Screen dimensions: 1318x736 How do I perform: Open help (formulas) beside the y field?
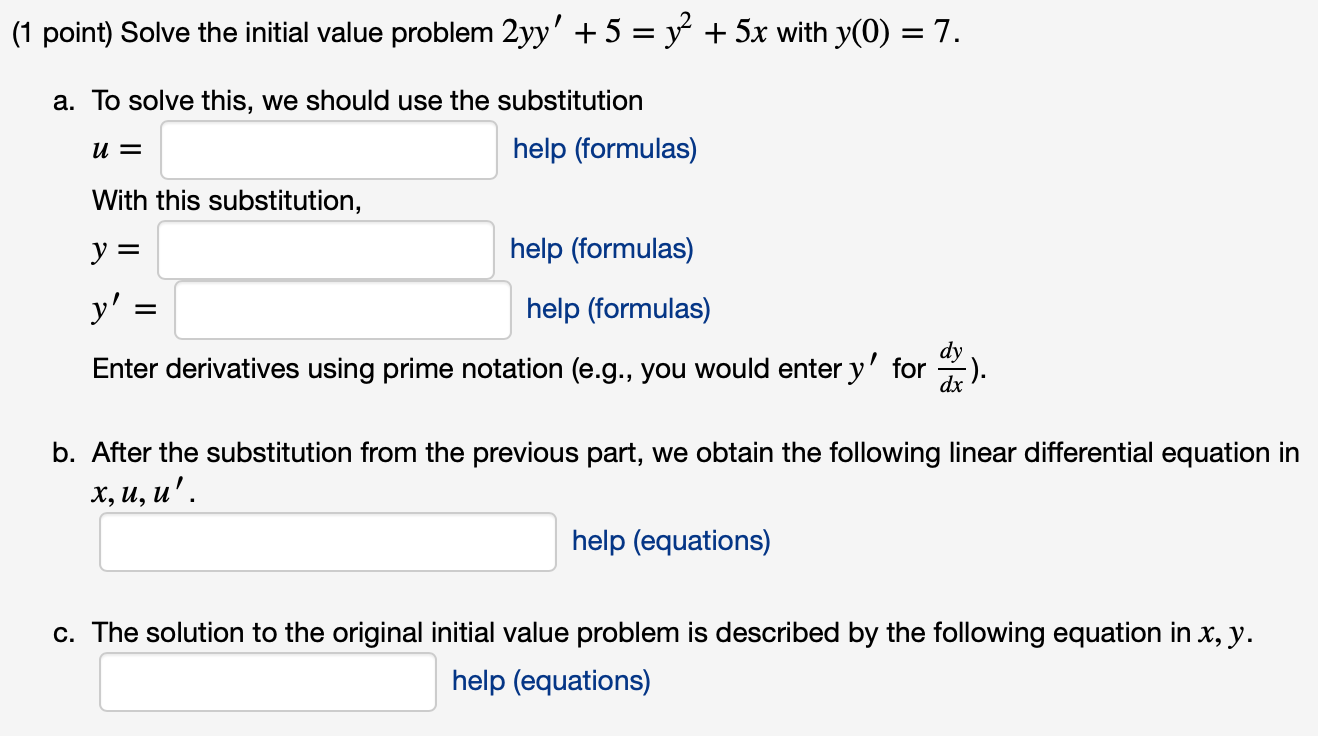point(600,249)
